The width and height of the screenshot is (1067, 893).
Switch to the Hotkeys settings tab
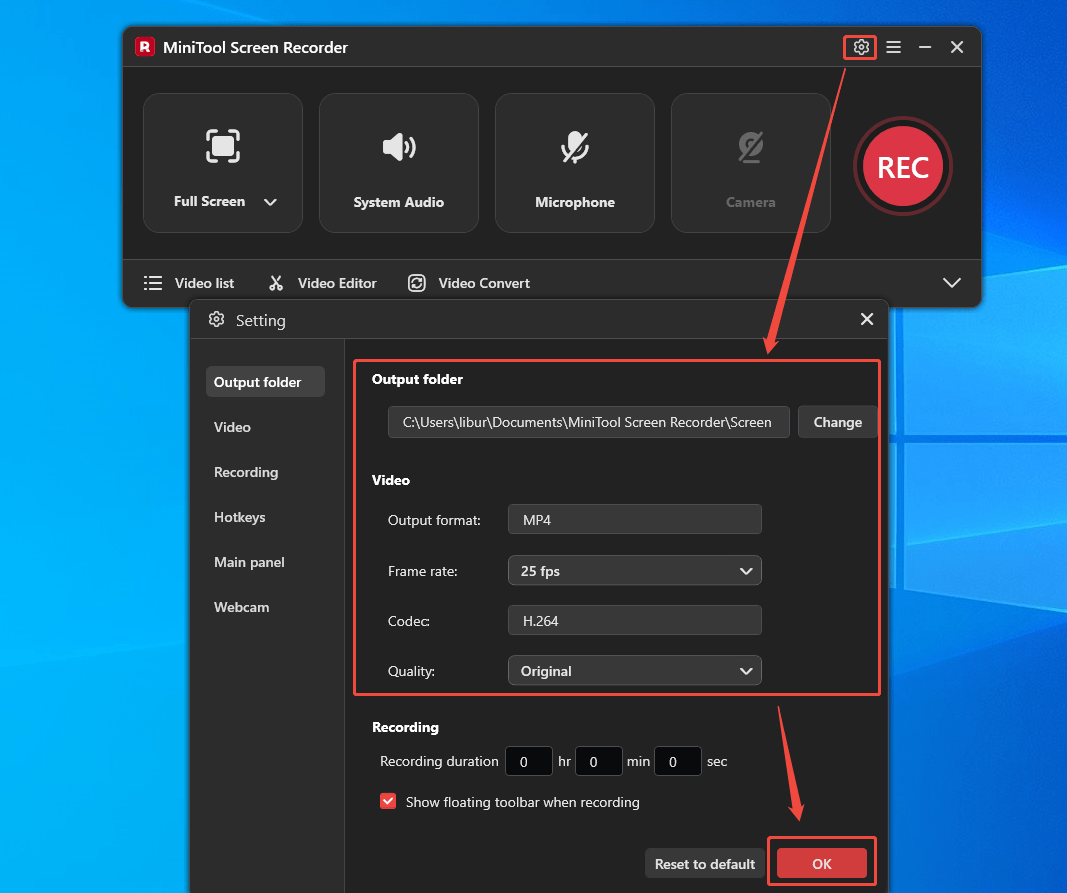[x=239, y=517]
